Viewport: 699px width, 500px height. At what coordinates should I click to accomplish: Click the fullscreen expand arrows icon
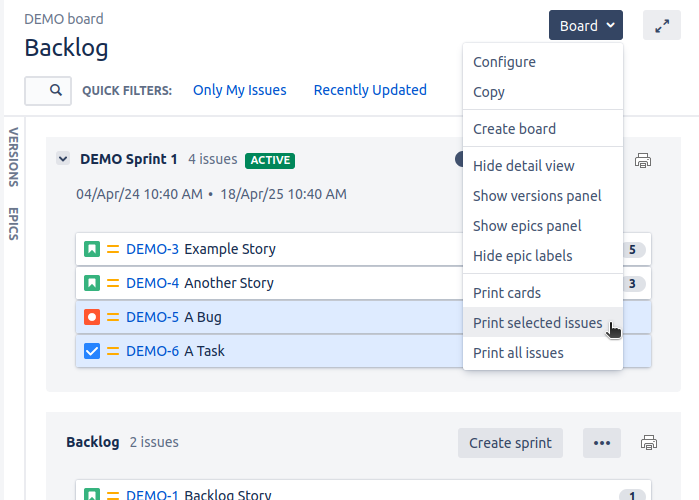coord(662,26)
